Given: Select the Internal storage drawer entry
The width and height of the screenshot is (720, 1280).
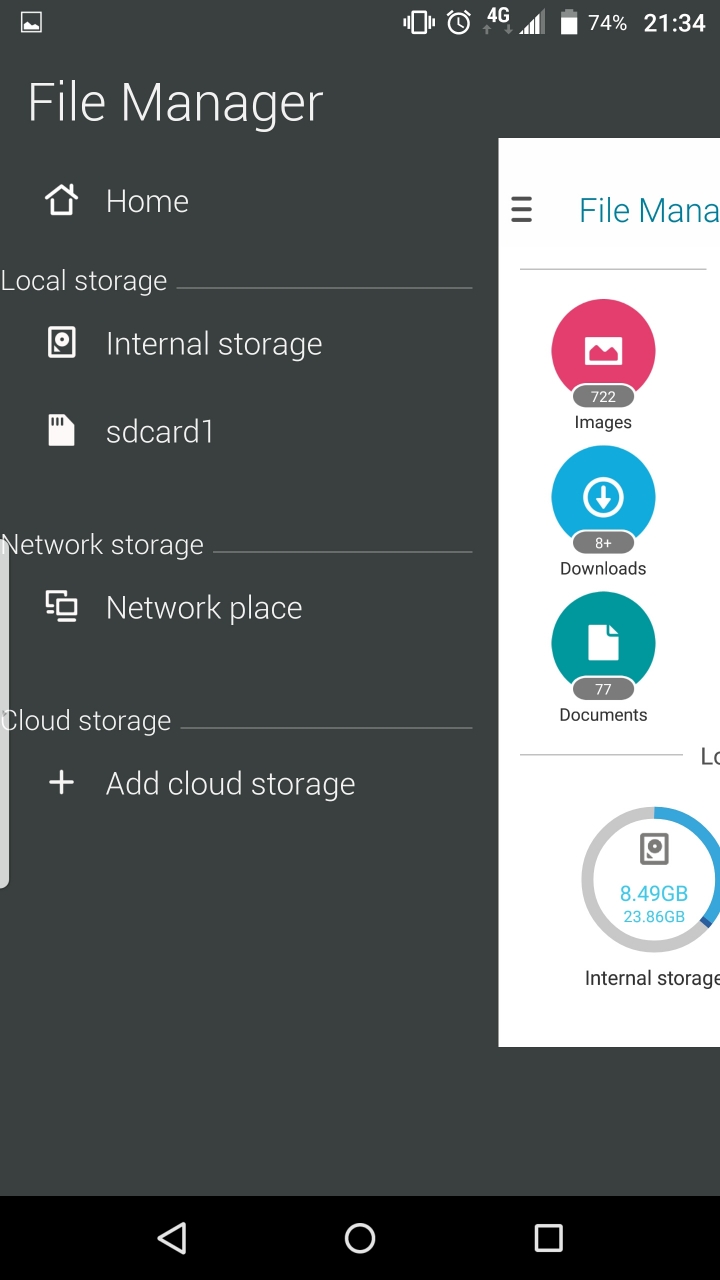Looking at the screenshot, I should 214,344.
